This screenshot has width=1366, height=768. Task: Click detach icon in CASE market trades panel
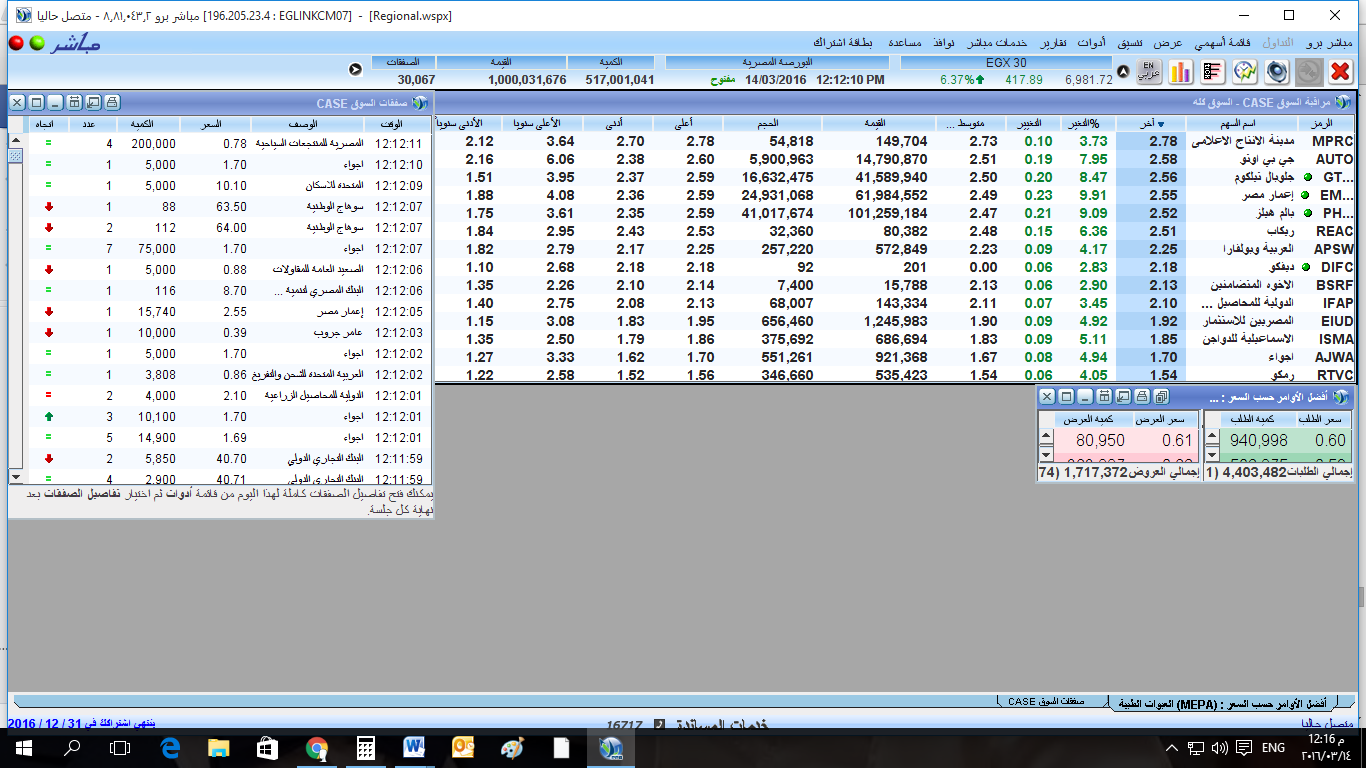93,103
